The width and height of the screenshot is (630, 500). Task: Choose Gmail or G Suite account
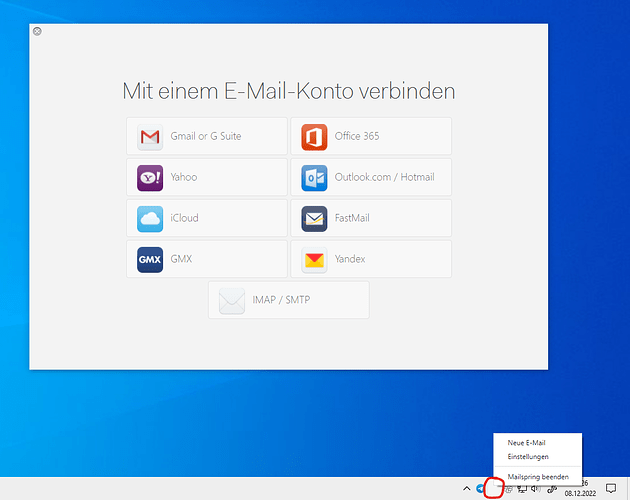207,136
